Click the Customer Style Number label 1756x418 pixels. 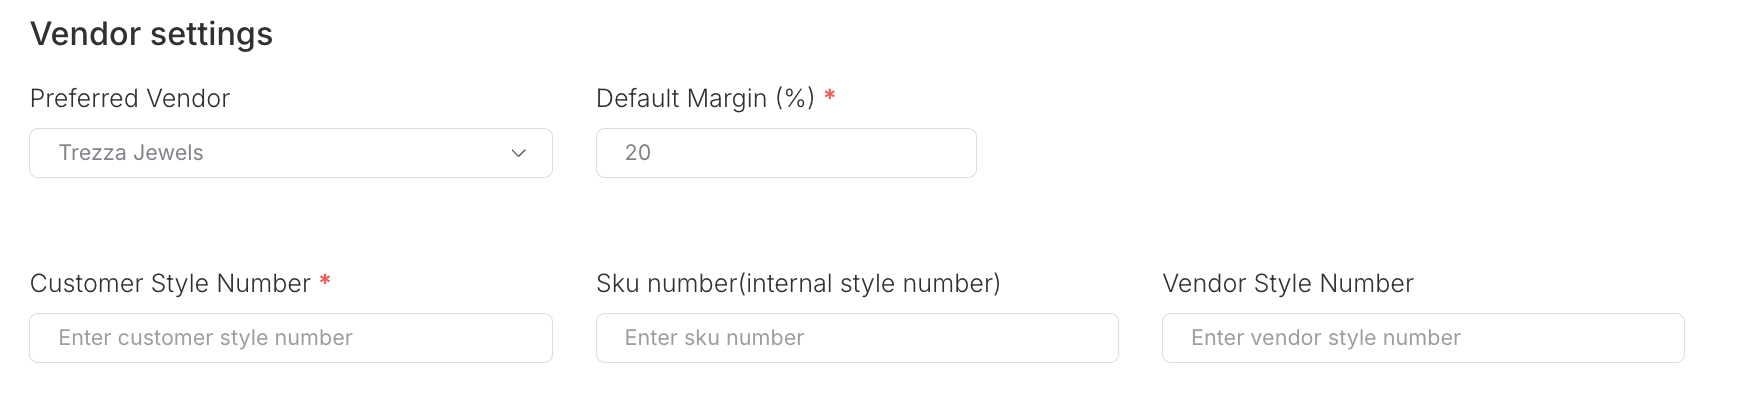[170, 283]
